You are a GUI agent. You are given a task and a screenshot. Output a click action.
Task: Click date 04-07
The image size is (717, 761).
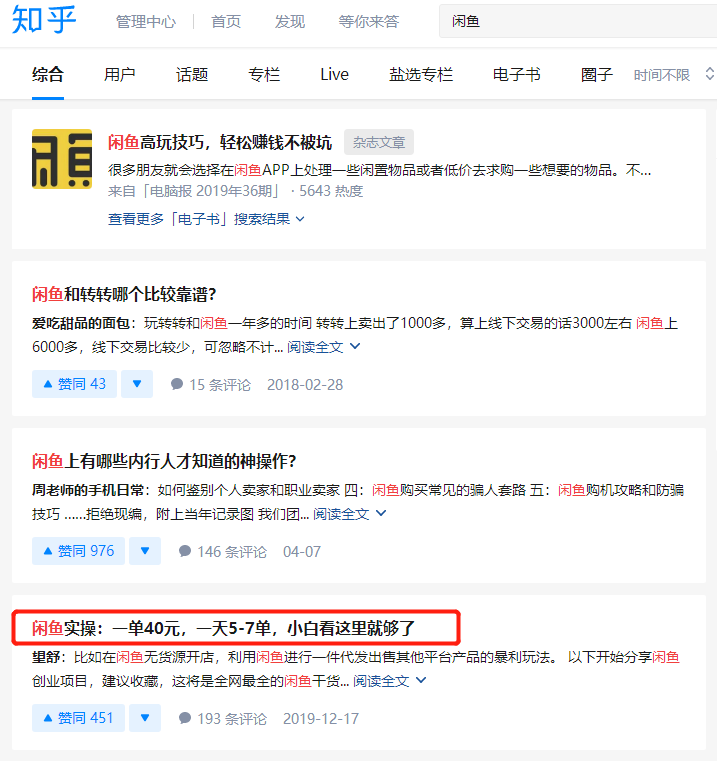[302, 552]
